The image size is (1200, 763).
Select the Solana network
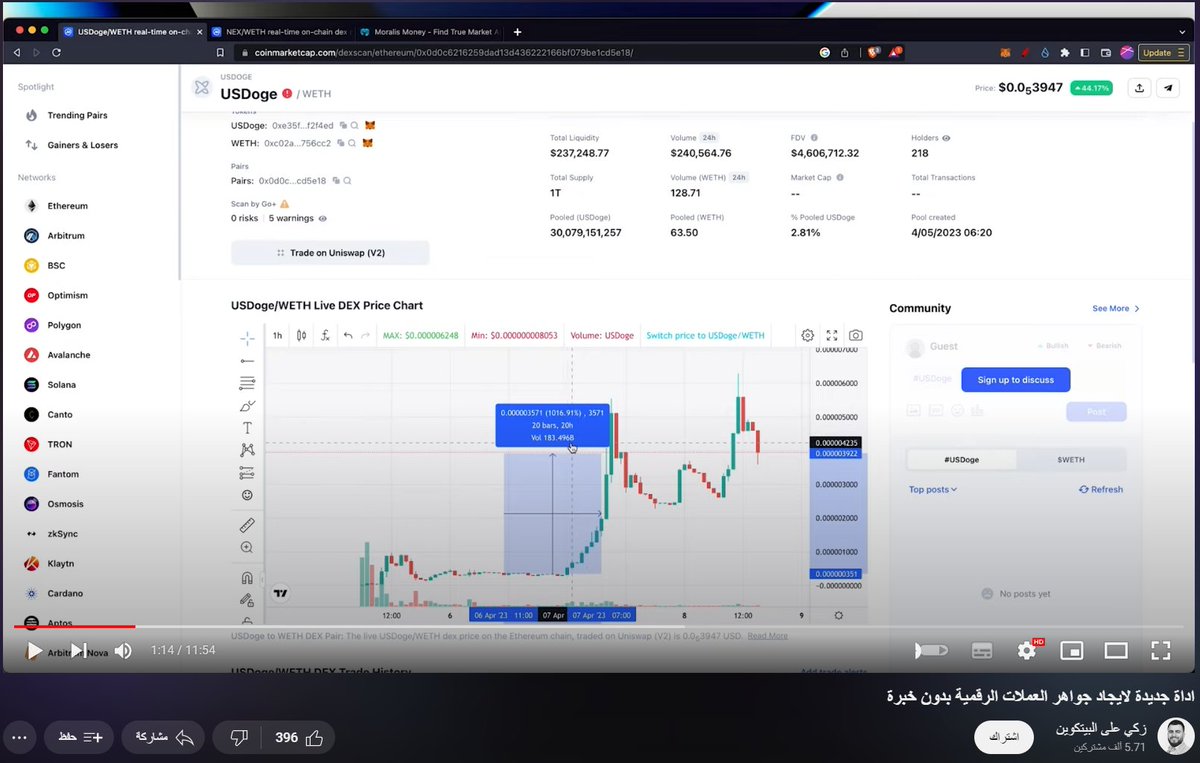61,385
